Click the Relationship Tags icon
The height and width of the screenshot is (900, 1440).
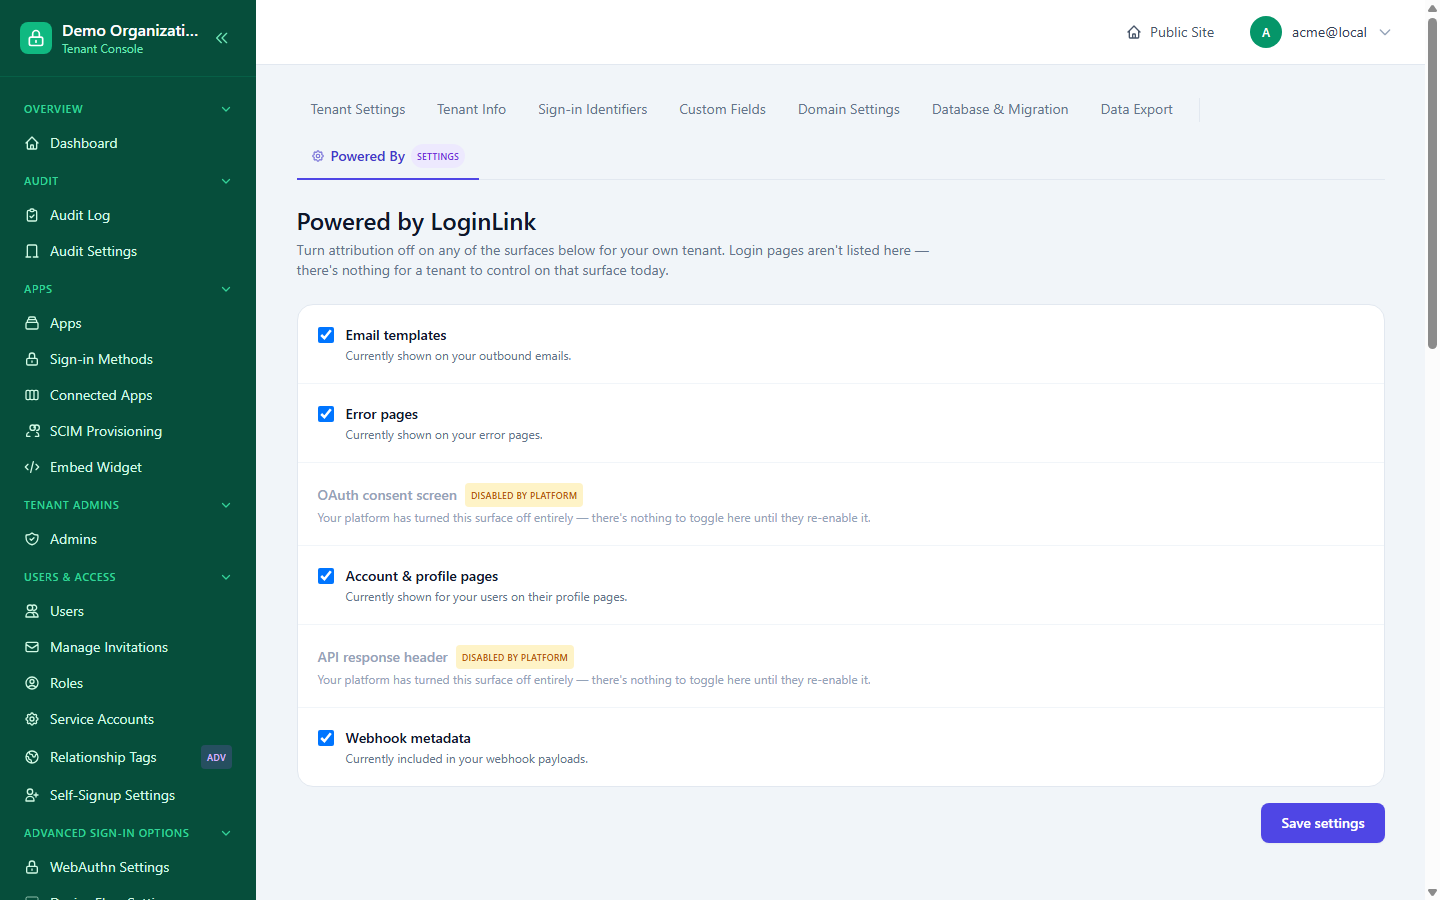(32, 757)
